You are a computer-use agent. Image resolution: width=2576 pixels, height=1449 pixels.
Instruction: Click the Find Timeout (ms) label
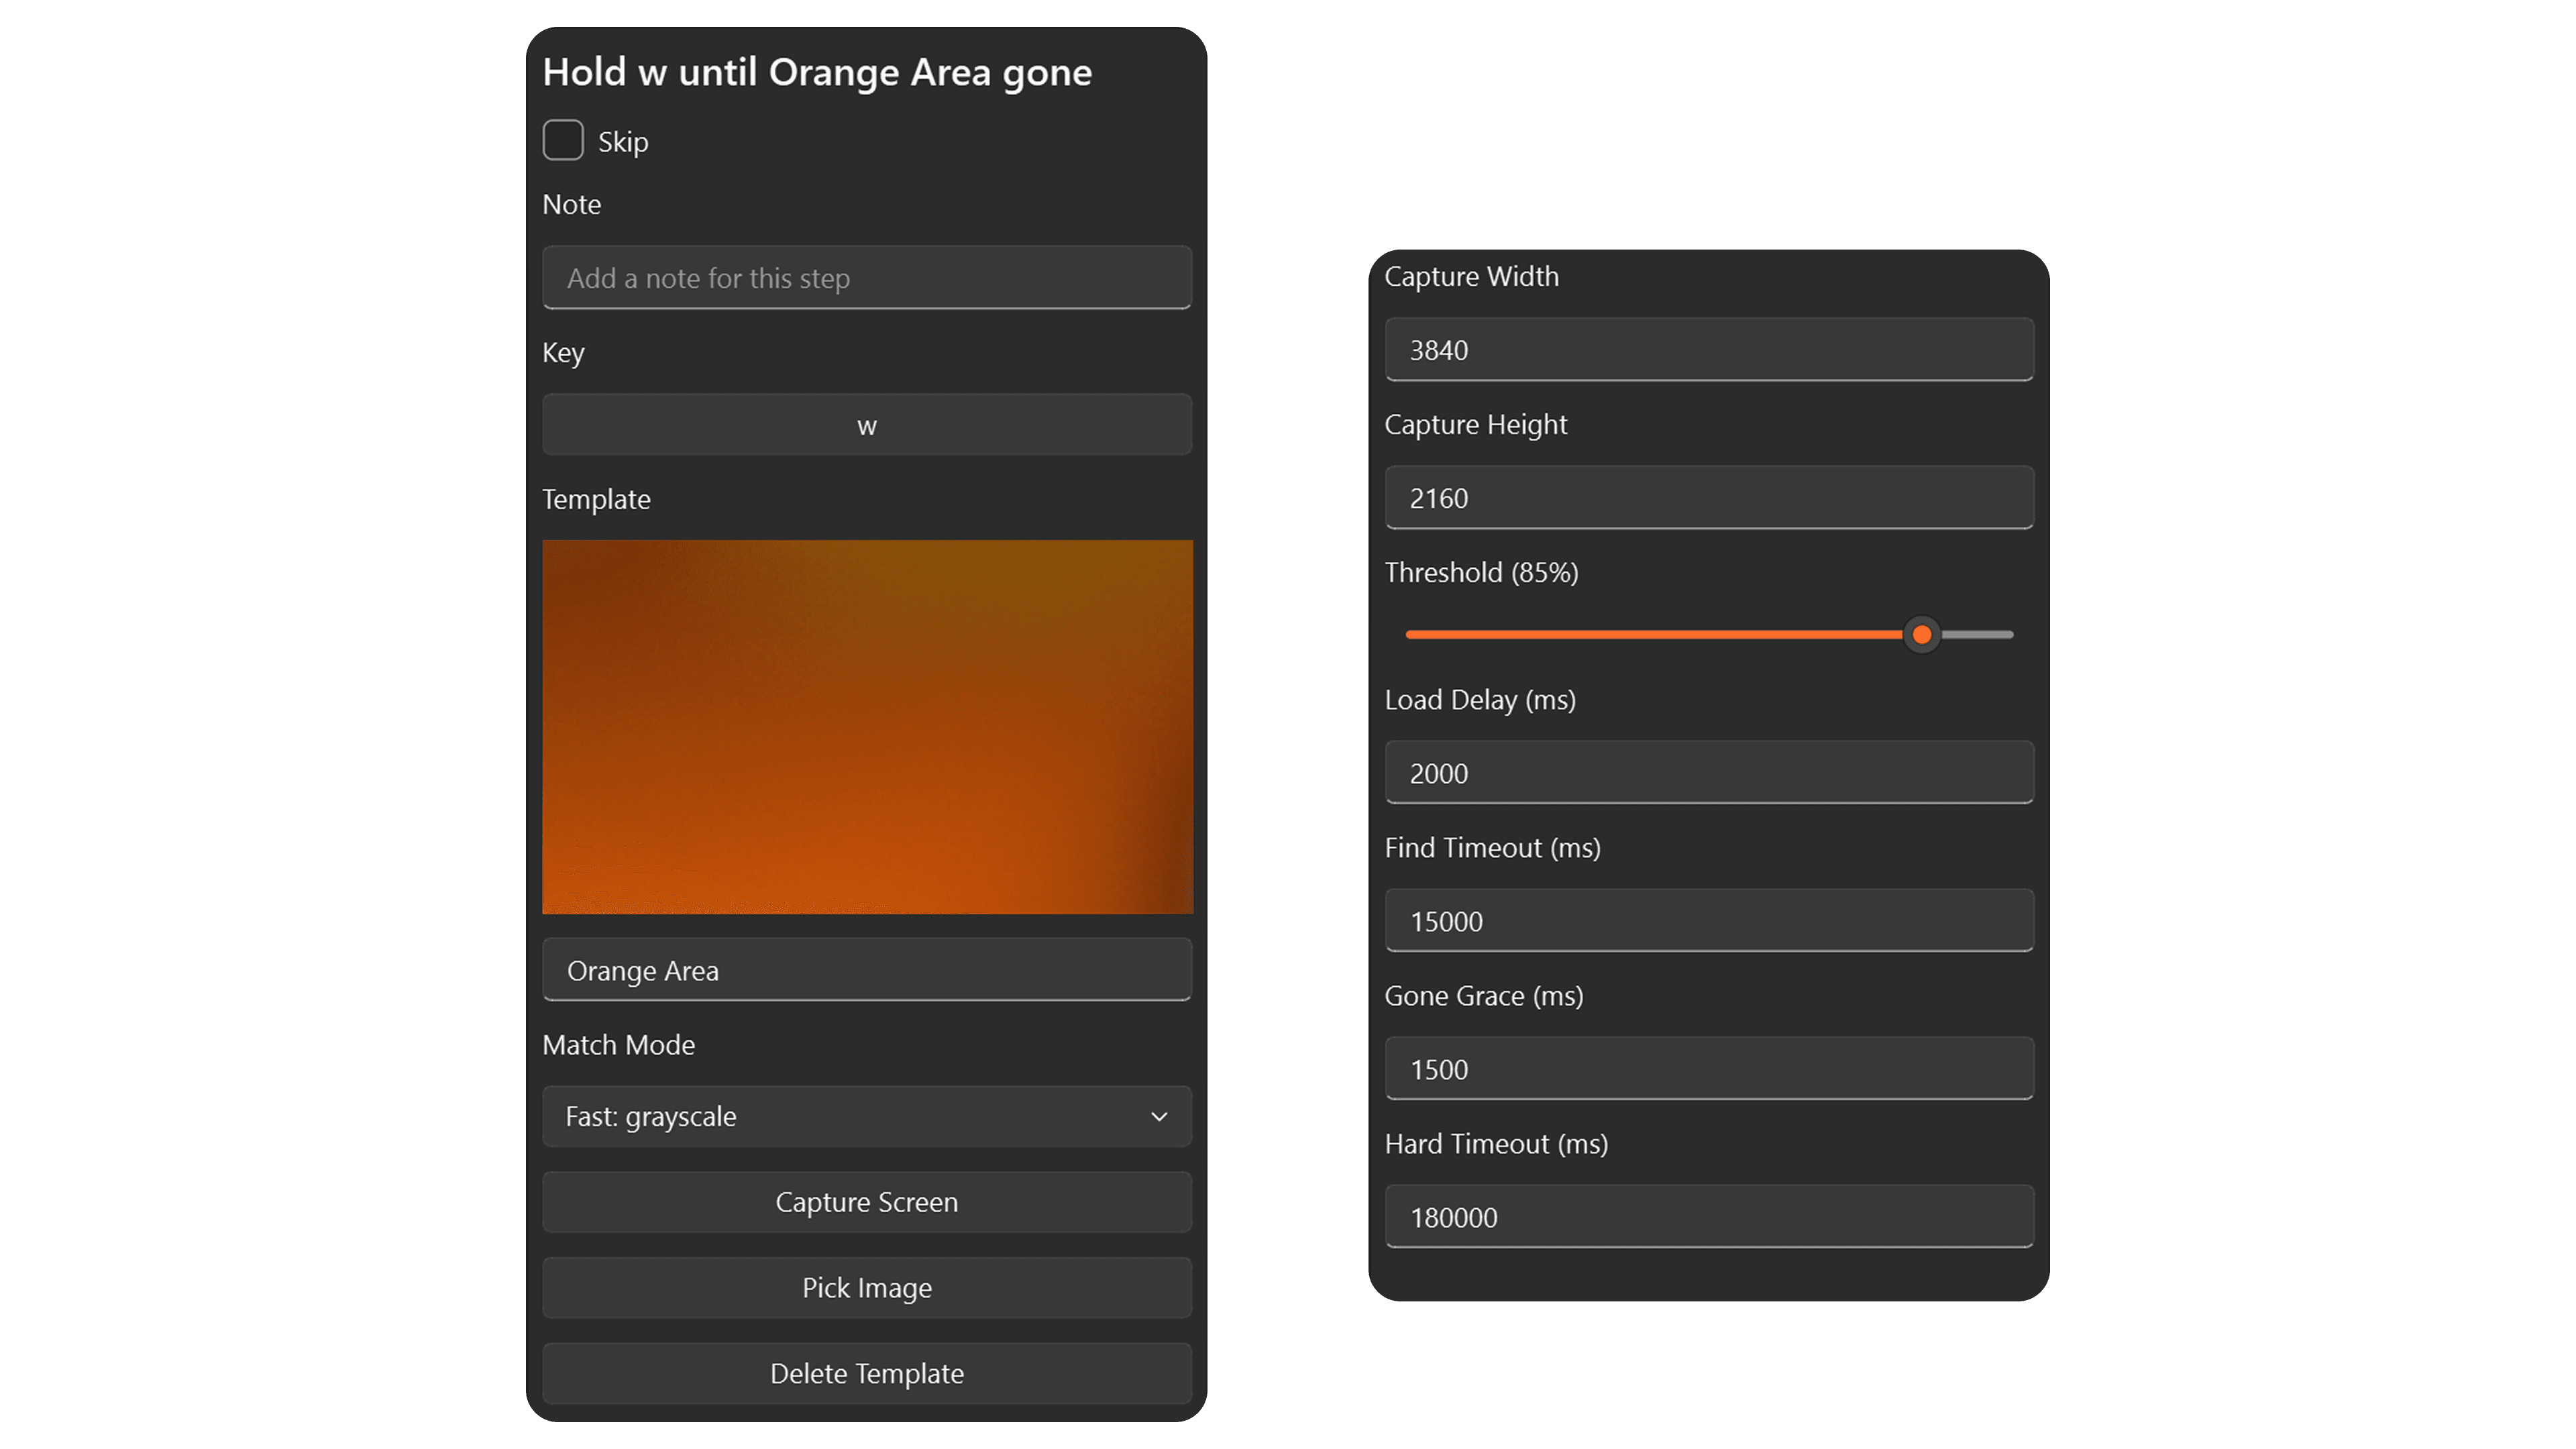point(1492,848)
